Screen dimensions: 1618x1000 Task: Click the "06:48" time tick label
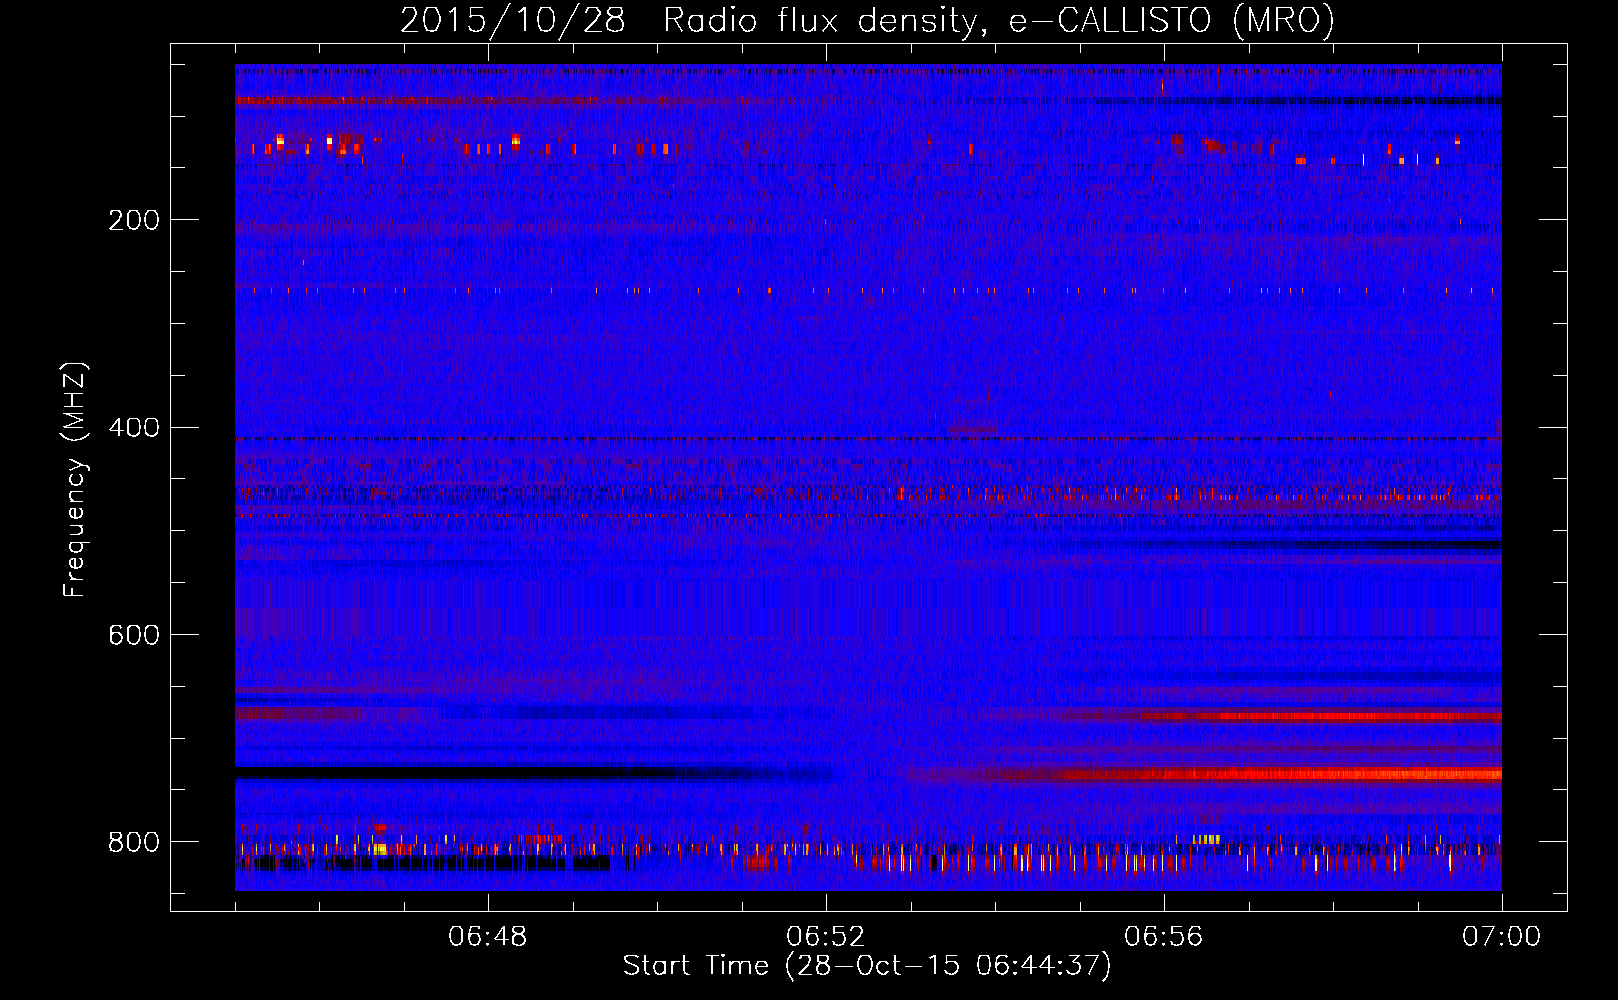click(x=488, y=937)
